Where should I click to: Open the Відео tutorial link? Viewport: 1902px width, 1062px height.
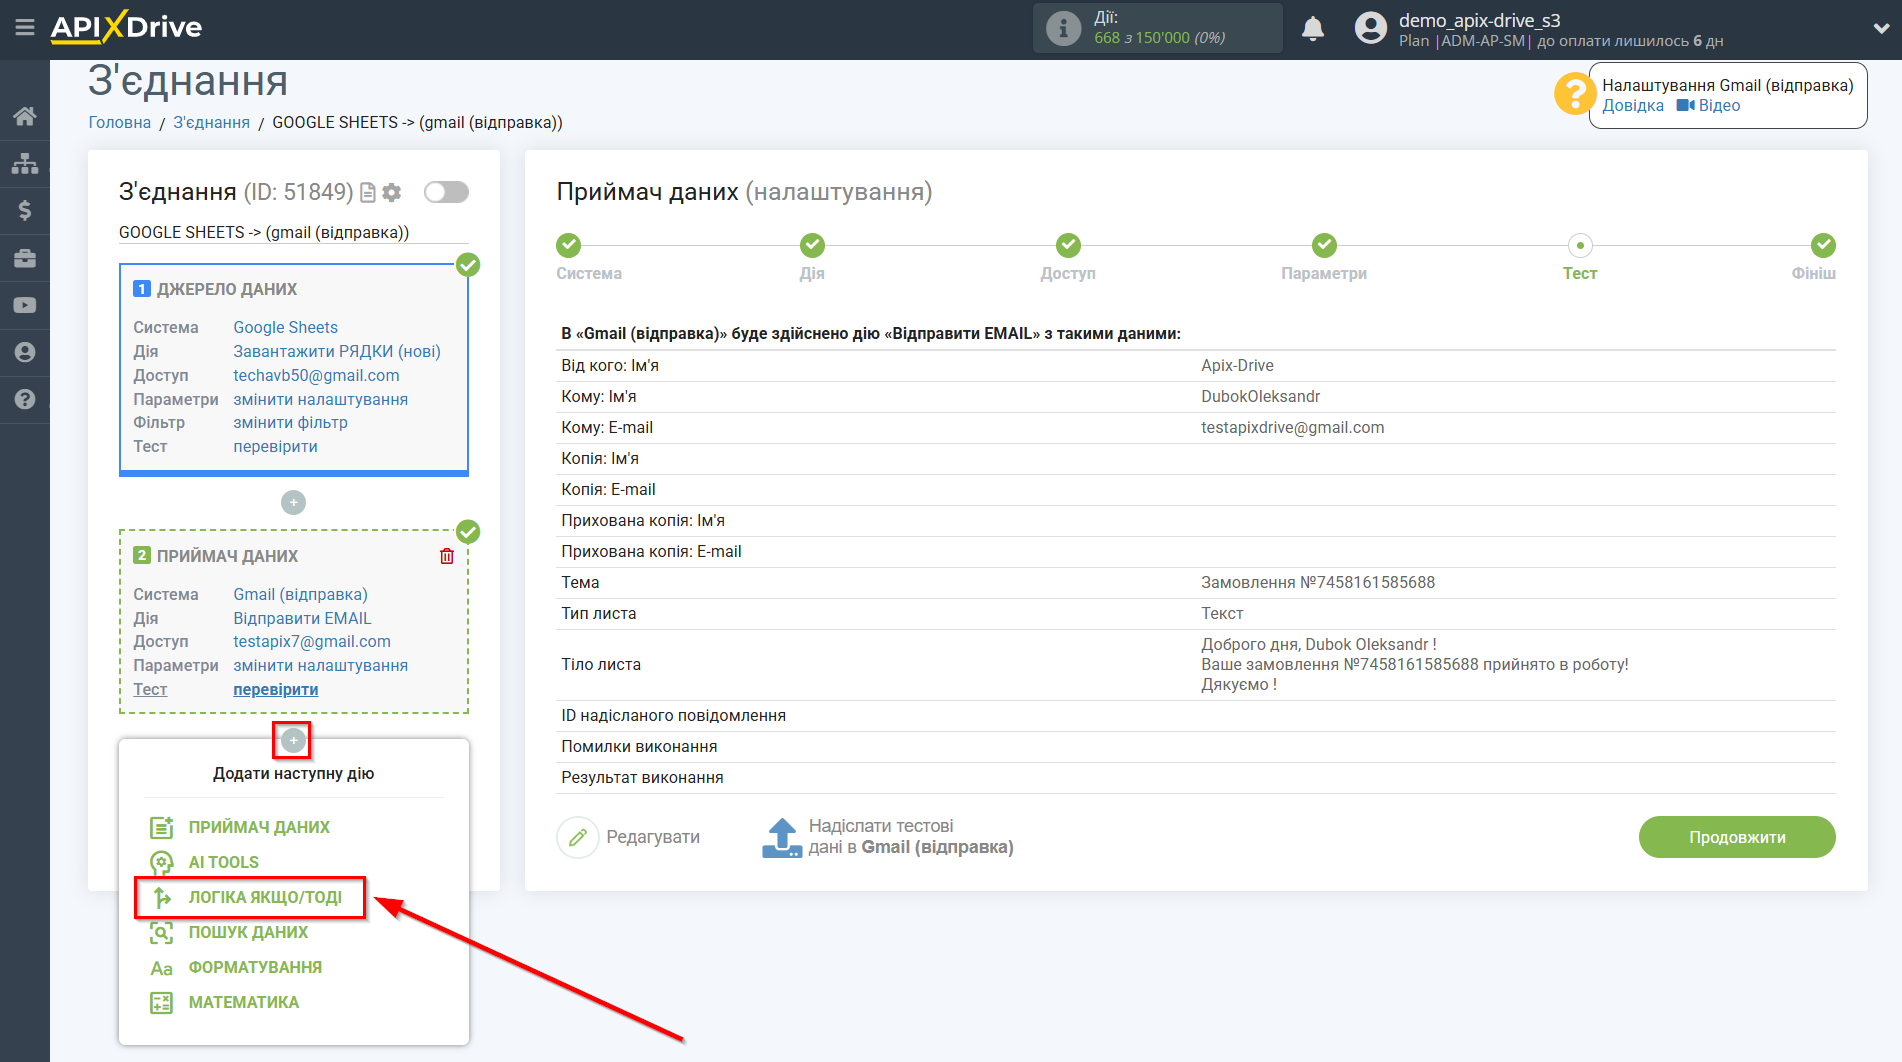(x=1709, y=106)
